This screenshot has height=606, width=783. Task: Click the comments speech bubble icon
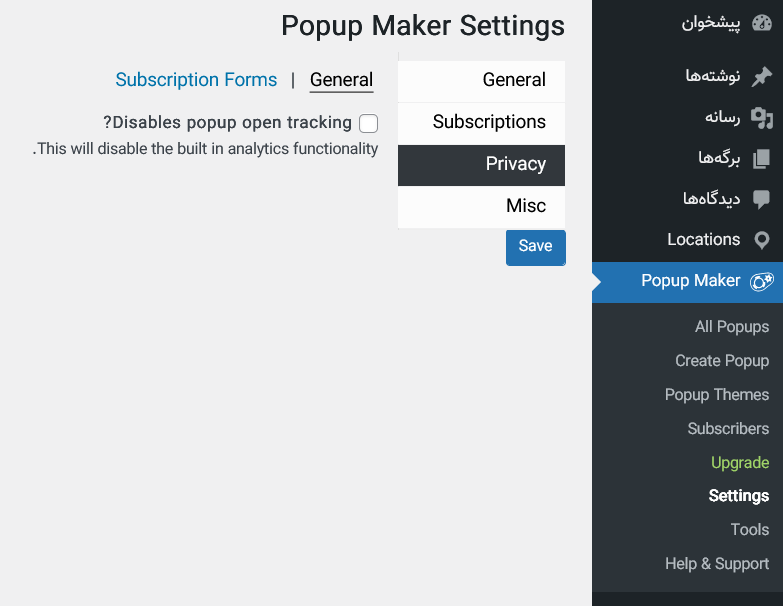pyautogui.click(x=762, y=200)
